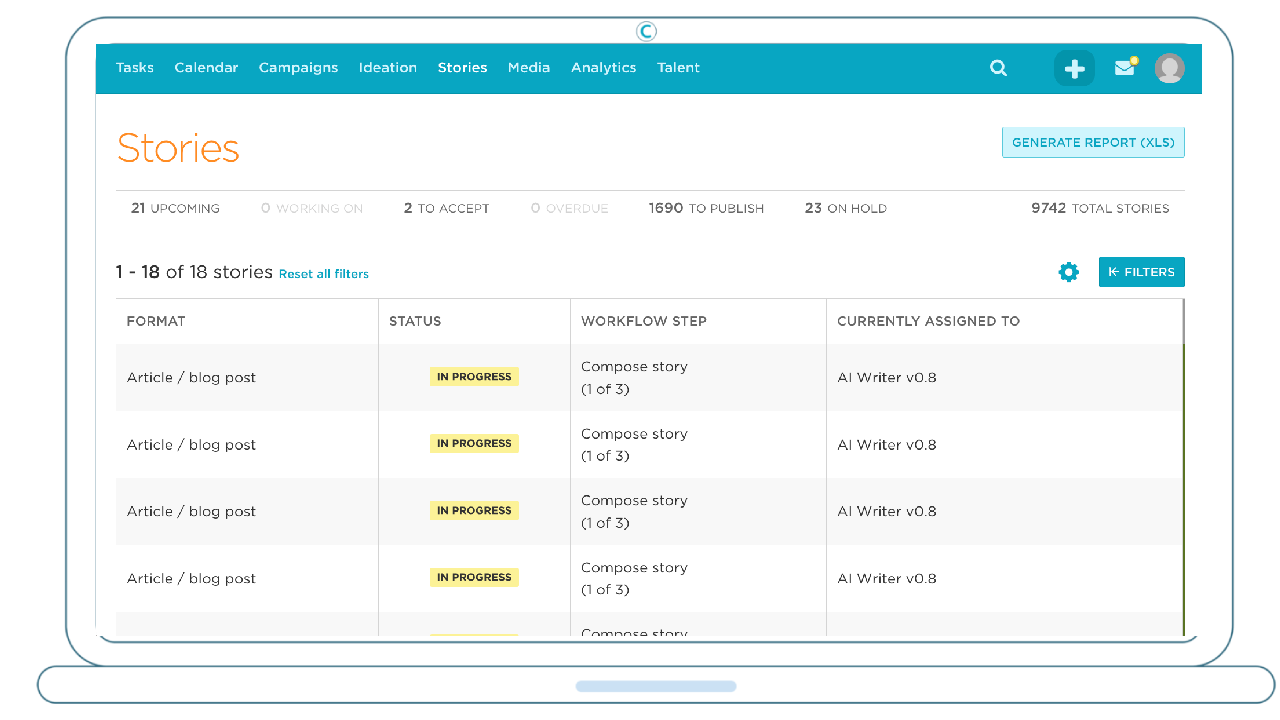The width and height of the screenshot is (1280, 720).
Task: Open the Ideation section
Action: click(387, 68)
